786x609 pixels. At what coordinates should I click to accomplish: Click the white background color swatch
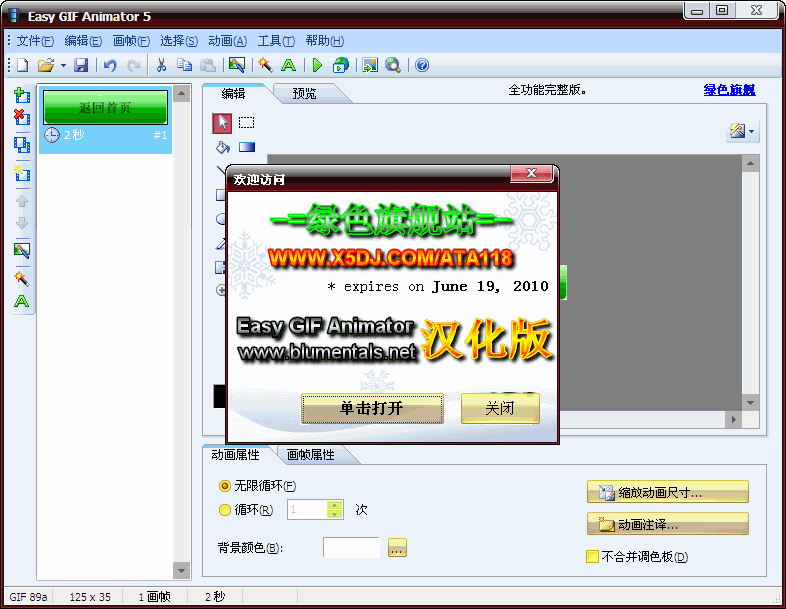pyautogui.click(x=351, y=547)
